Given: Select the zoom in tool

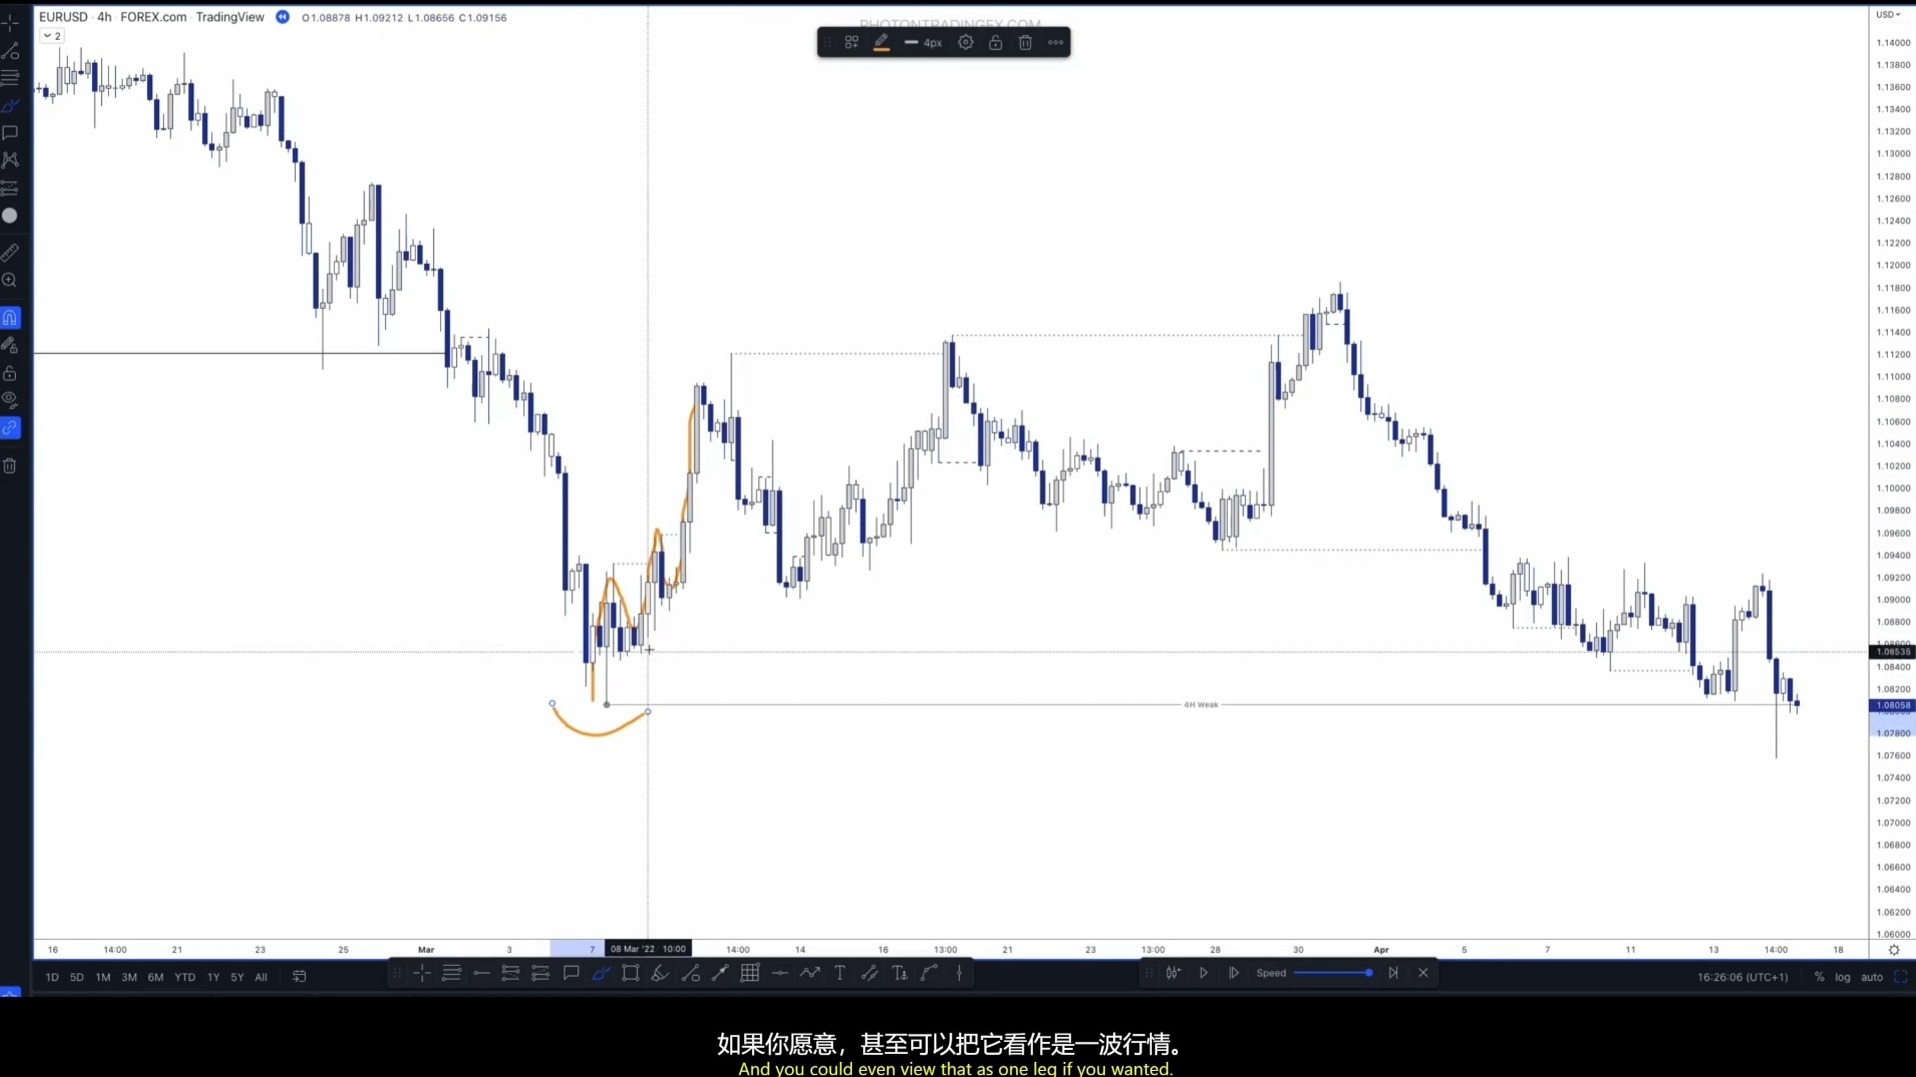Looking at the screenshot, I should pyautogui.click(x=10, y=281).
